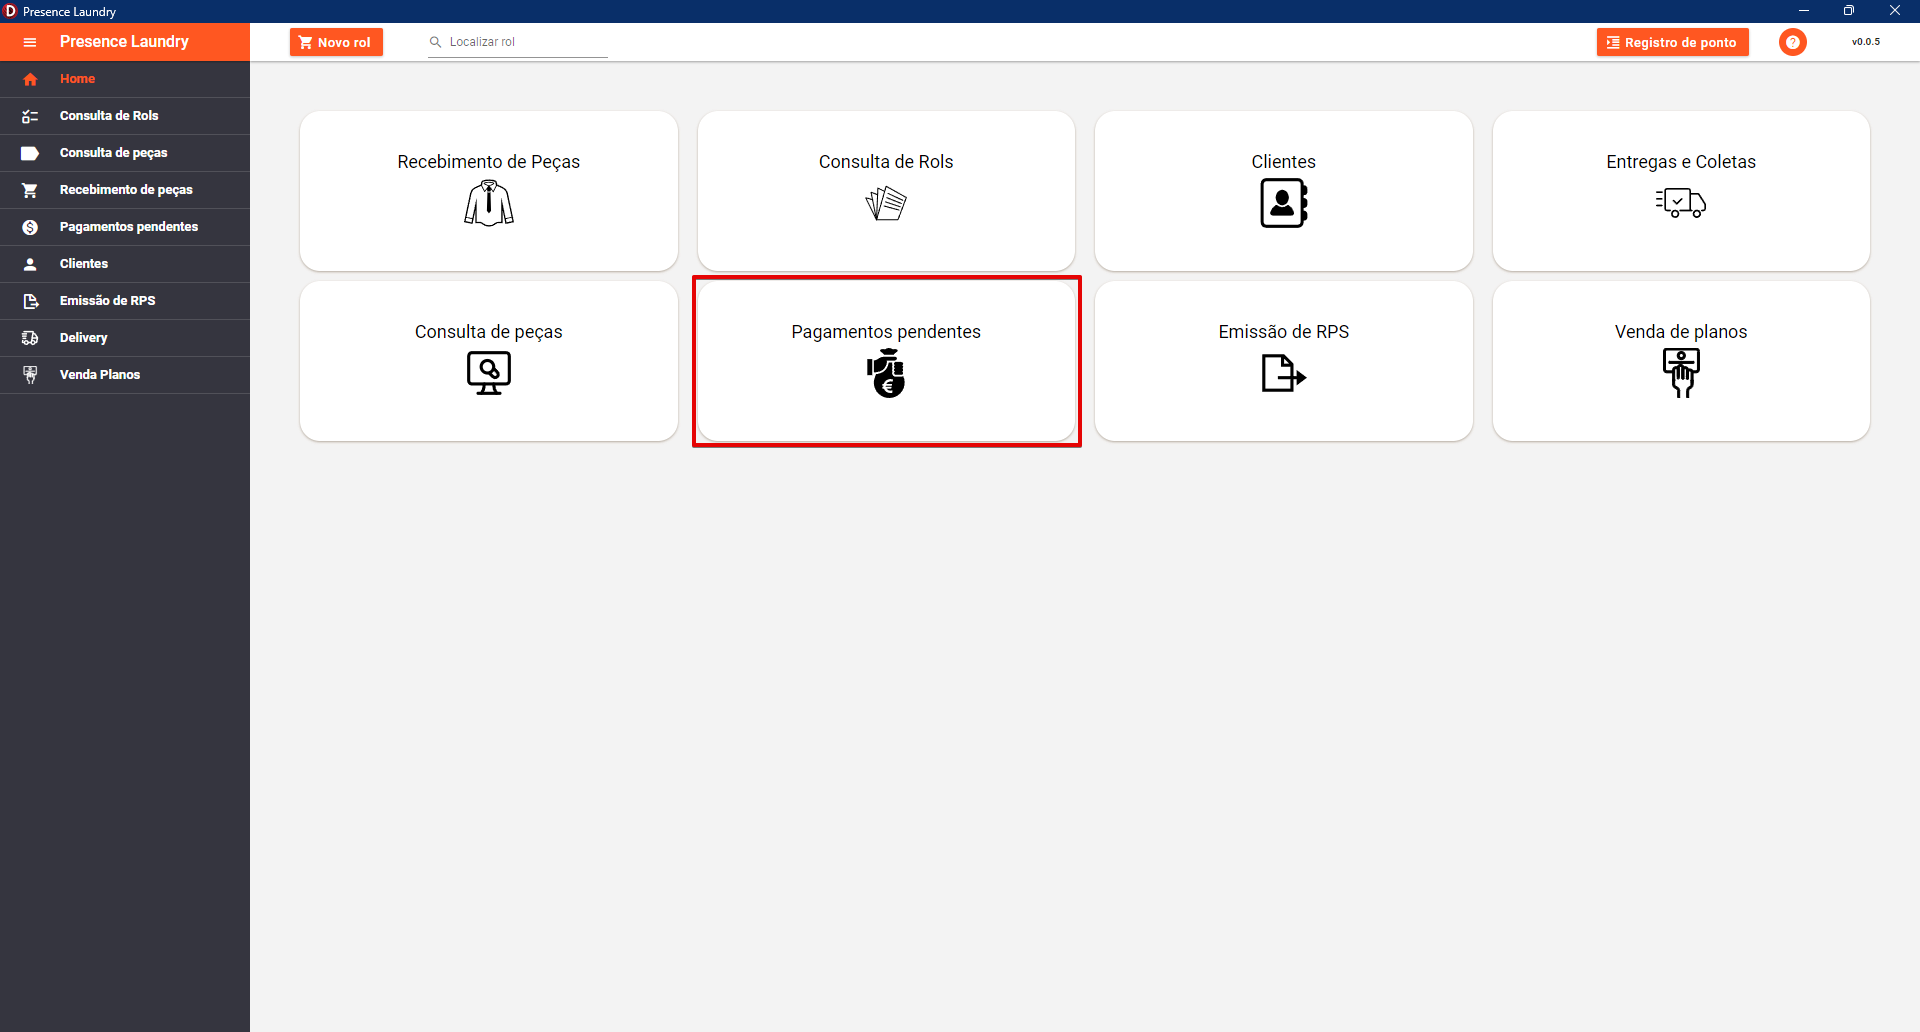The image size is (1920, 1032).
Task: Click the Presence Laundry header title
Action: [x=124, y=42]
